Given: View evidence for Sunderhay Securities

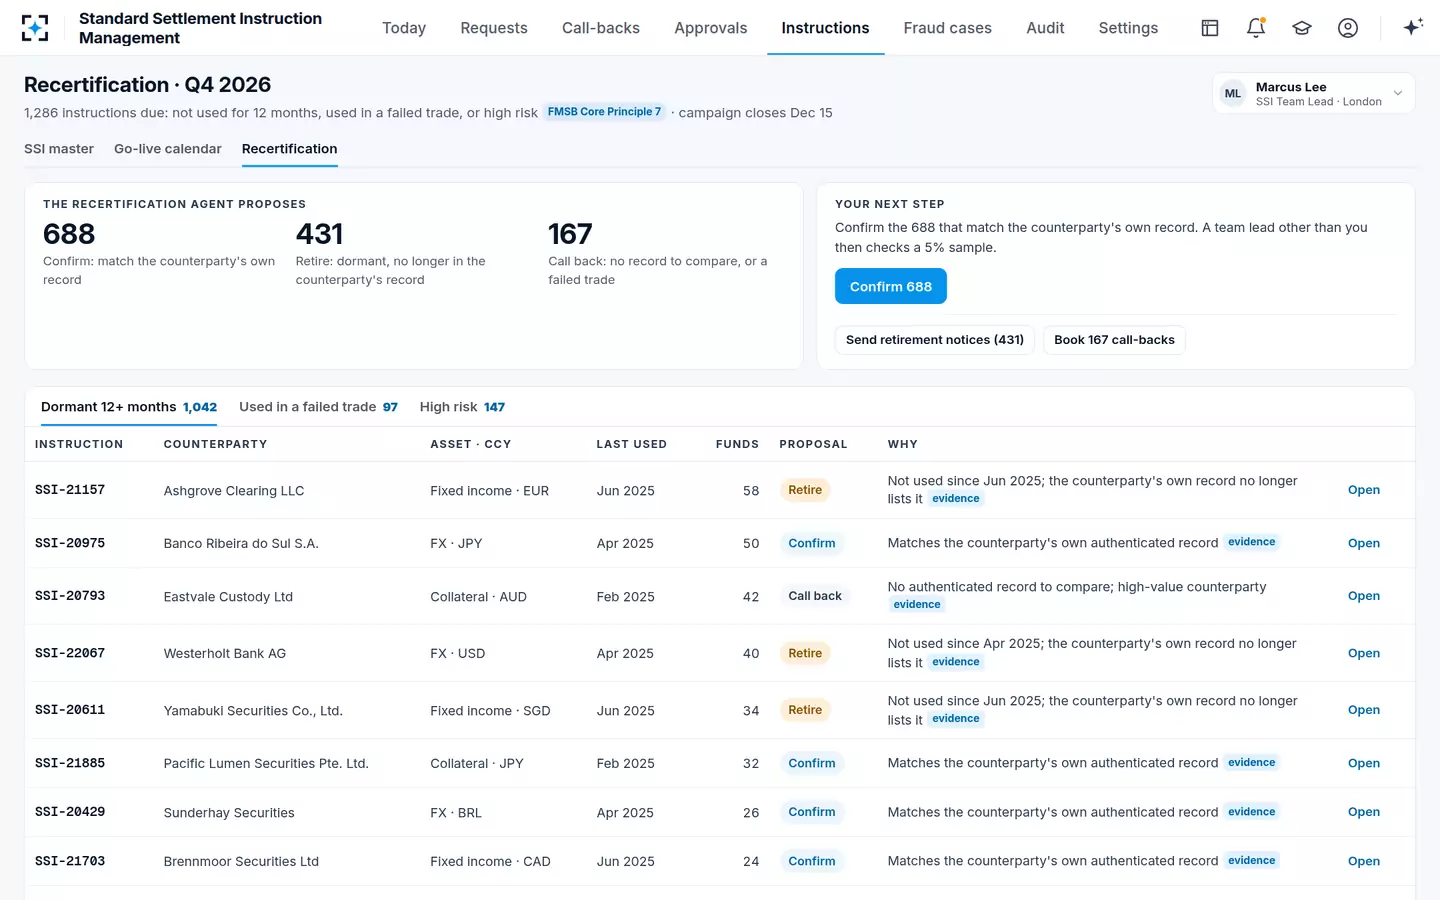Looking at the screenshot, I should pos(1252,812).
